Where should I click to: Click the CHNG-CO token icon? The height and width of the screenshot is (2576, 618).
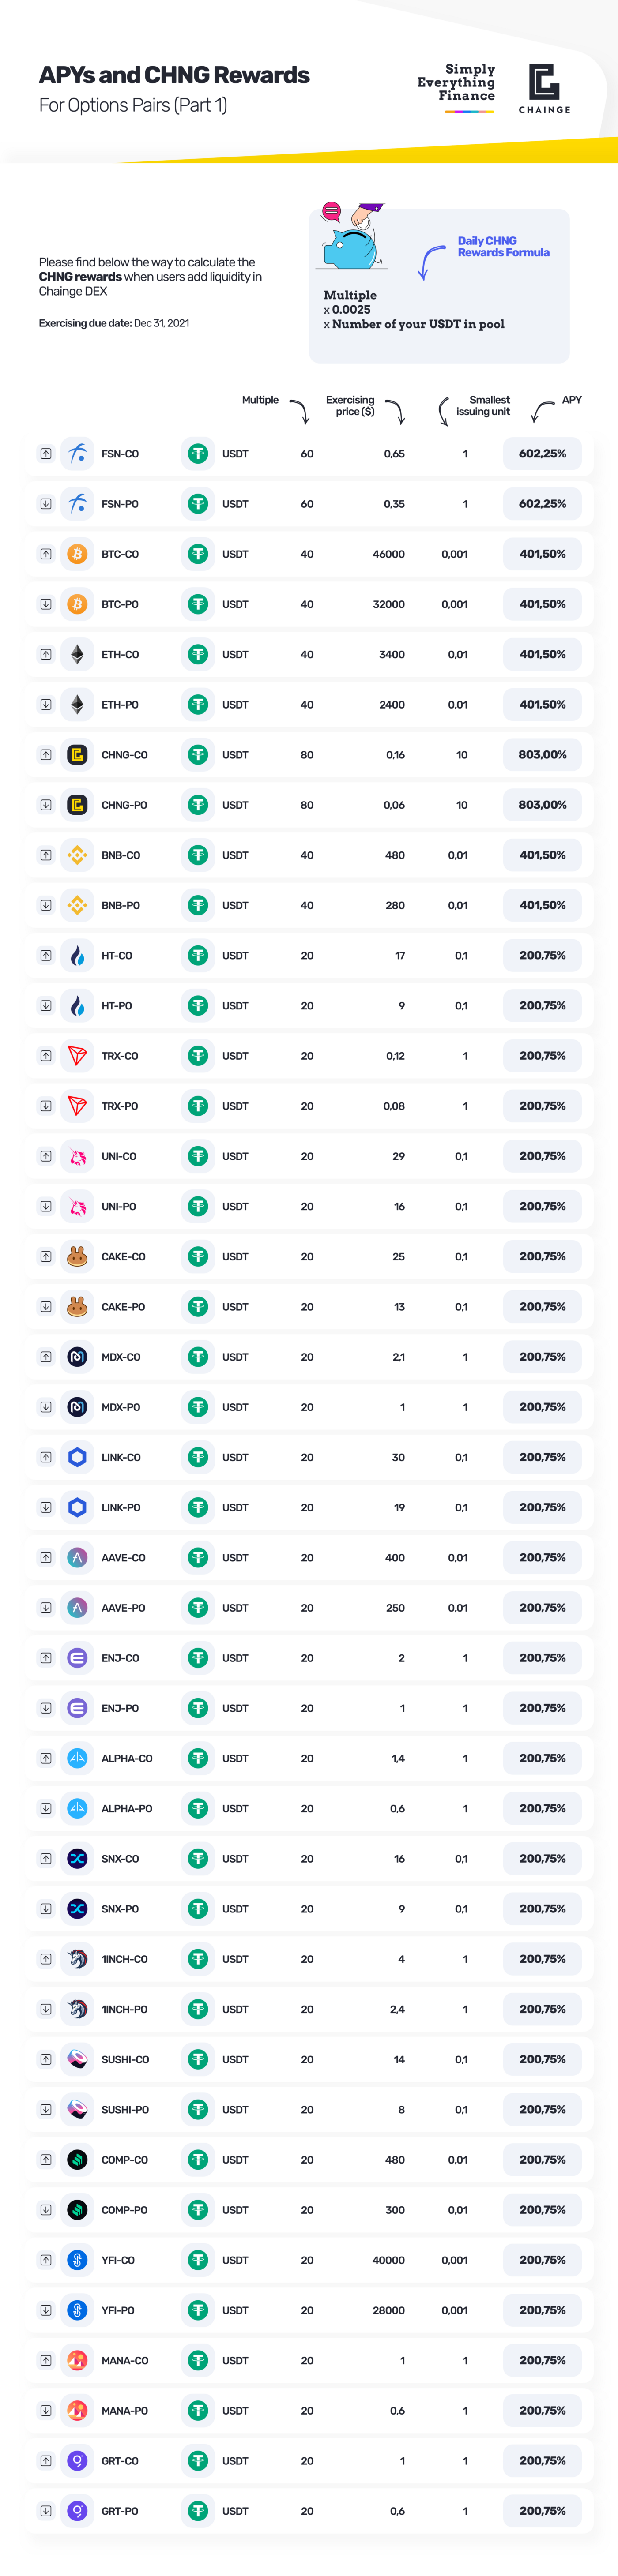point(77,755)
